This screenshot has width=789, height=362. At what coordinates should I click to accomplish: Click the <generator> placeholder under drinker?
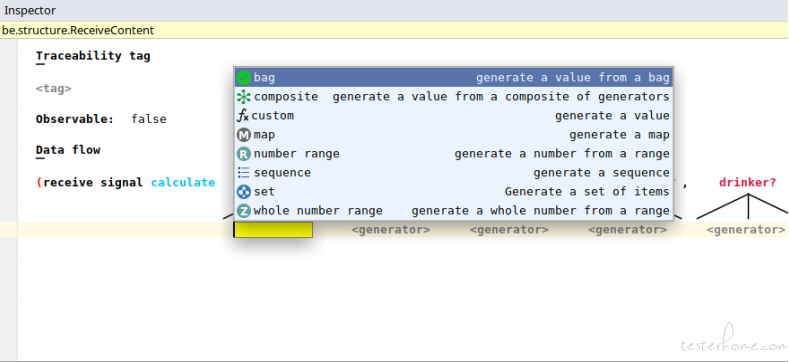point(746,230)
